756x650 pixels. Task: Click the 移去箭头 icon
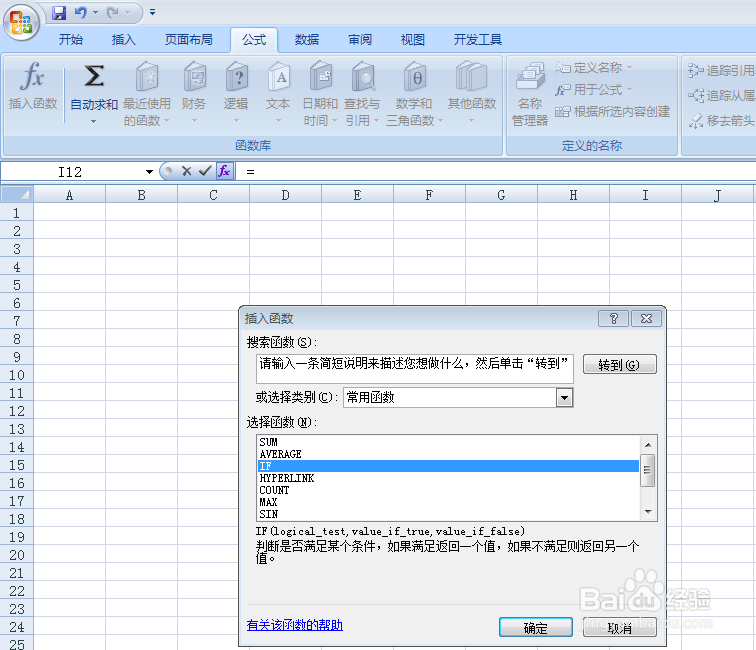click(695, 121)
